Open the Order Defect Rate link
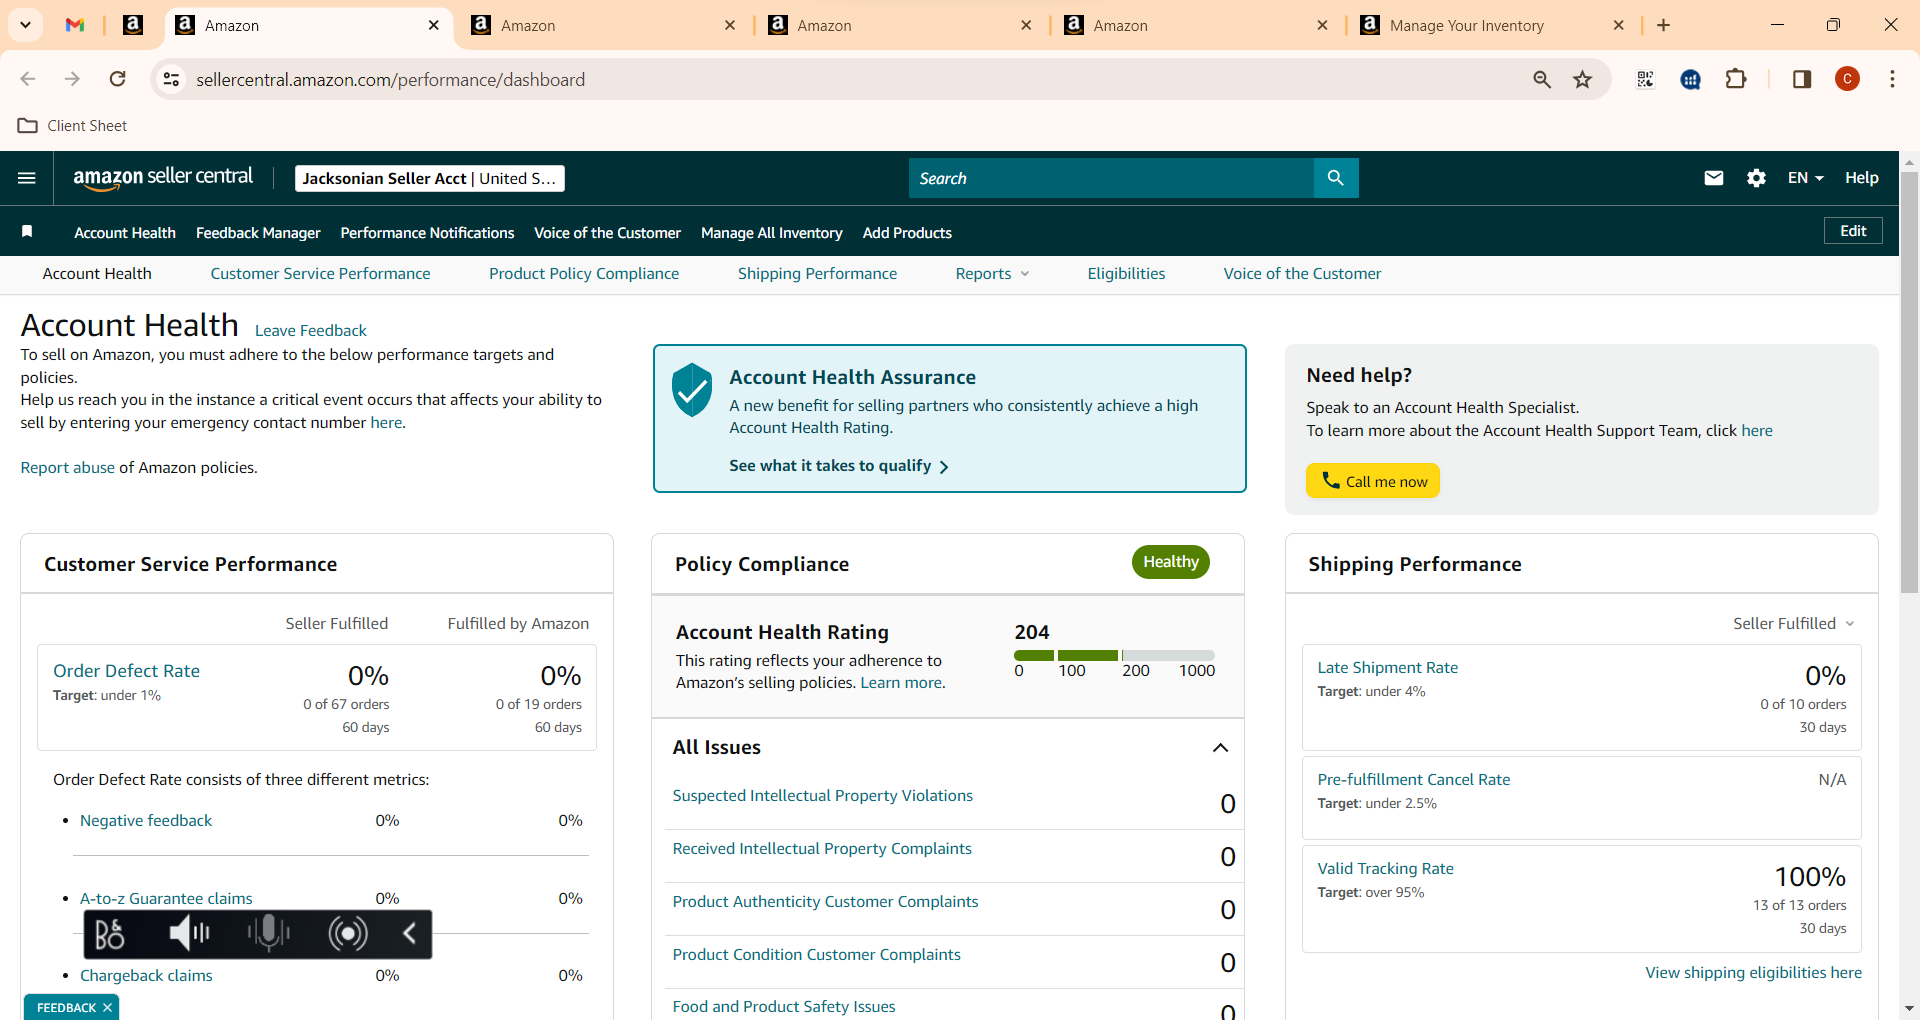Screen dimensions: 1920x1020 (x=126, y=671)
